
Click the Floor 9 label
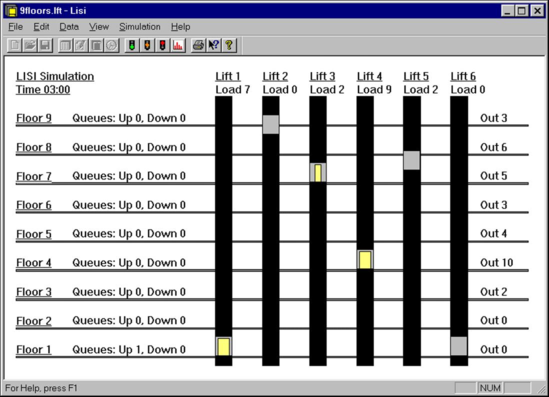[x=34, y=118]
